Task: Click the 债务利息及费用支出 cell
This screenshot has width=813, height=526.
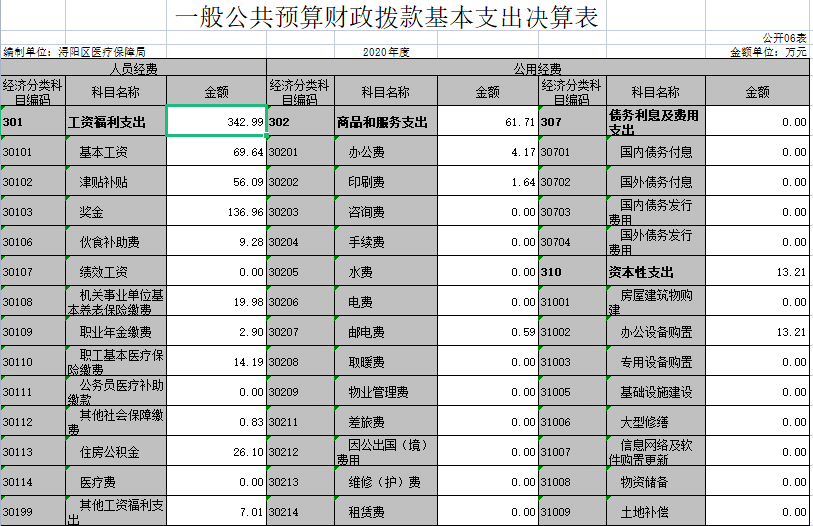Action: 655,122
